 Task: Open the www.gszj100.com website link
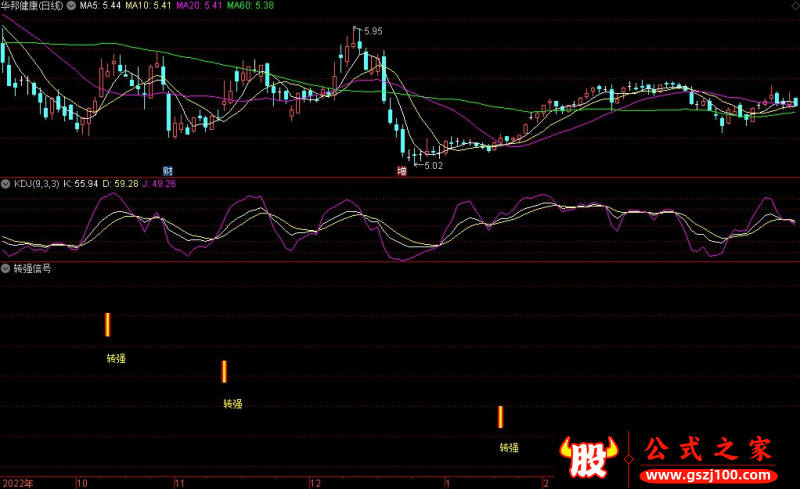[709, 474]
